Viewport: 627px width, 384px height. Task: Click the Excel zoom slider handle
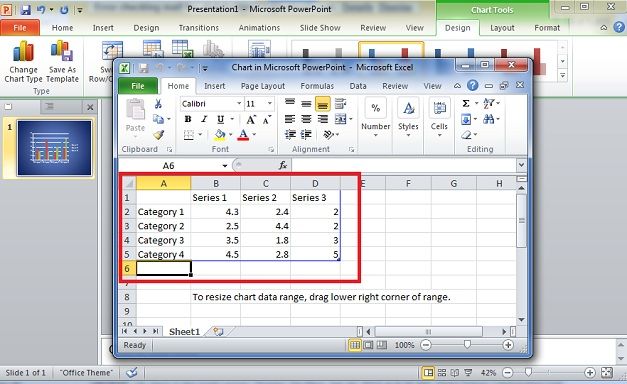coord(467,344)
